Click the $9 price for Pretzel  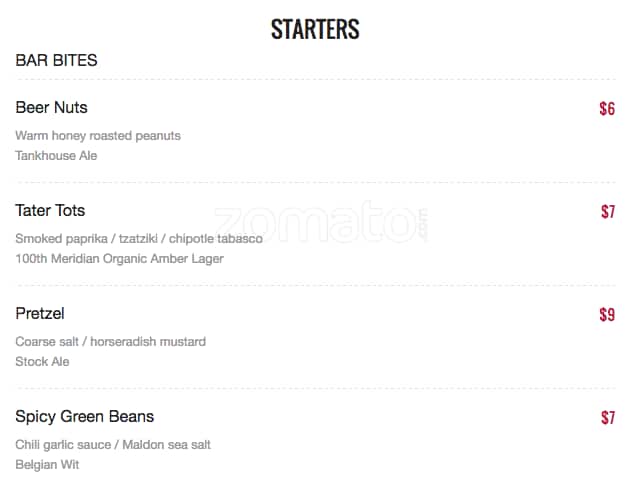(607, 315)
